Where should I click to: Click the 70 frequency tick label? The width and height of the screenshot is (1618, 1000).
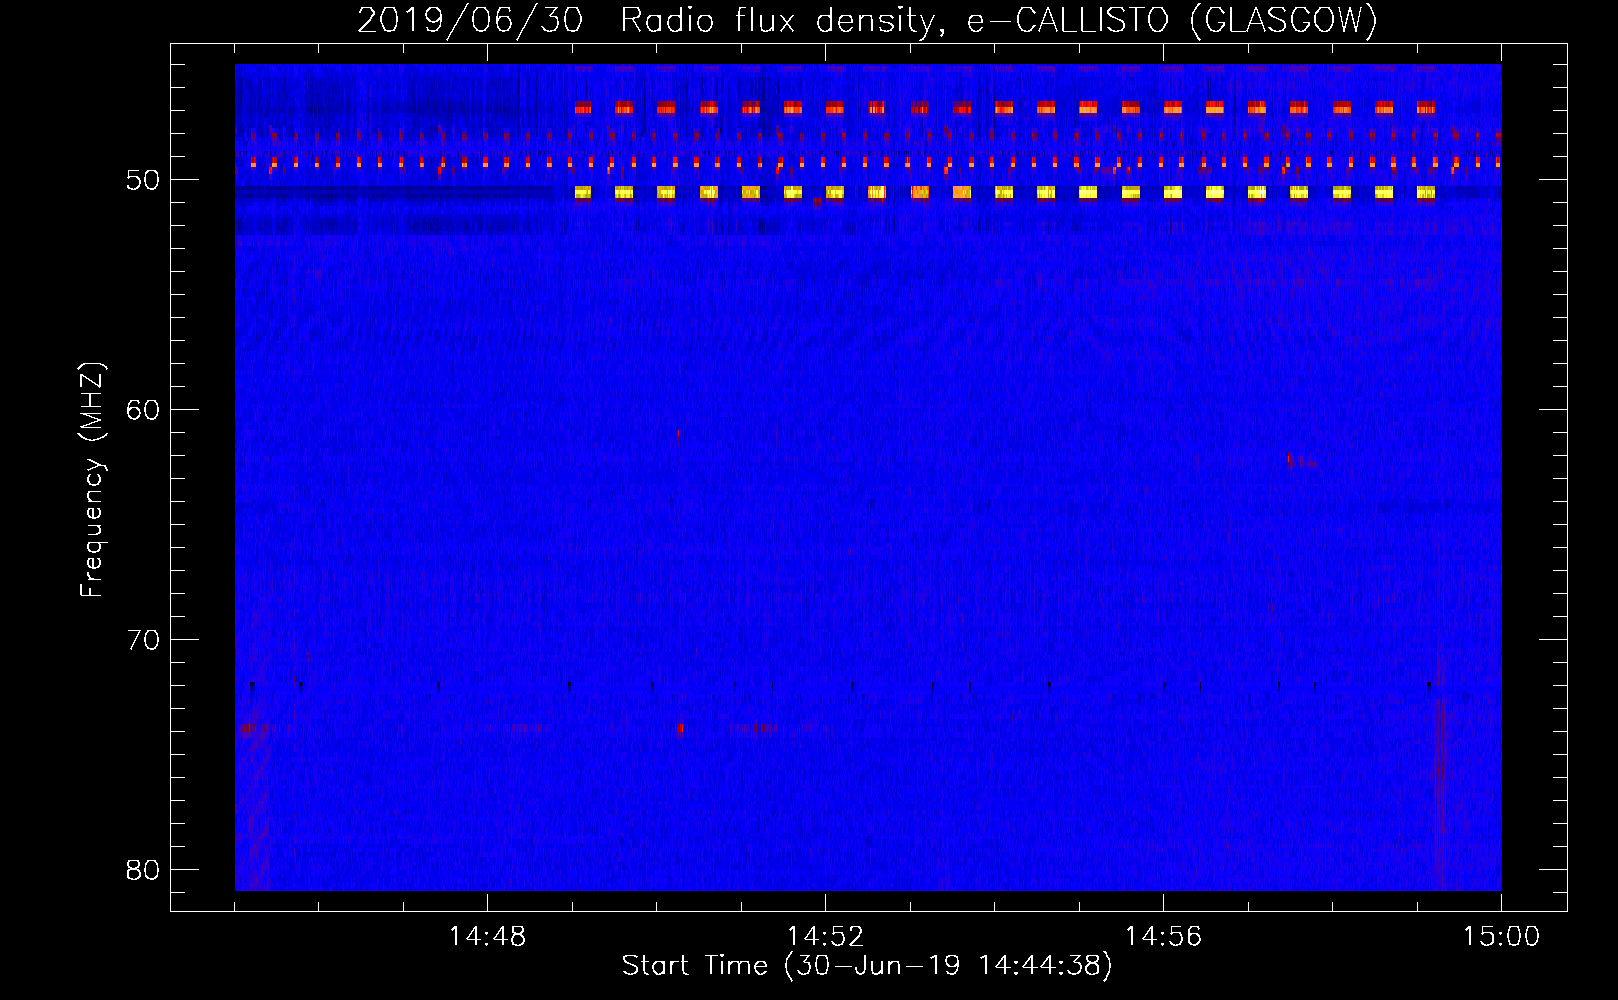pyautogui.click(x=143, y=640)
